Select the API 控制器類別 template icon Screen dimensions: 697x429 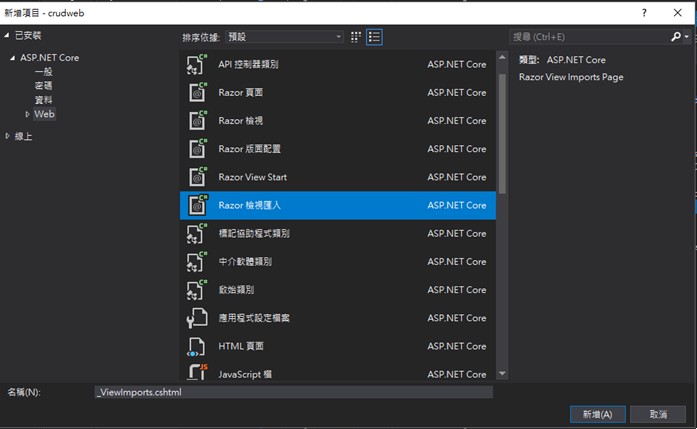pyautogui.click(x=197, y=64)
